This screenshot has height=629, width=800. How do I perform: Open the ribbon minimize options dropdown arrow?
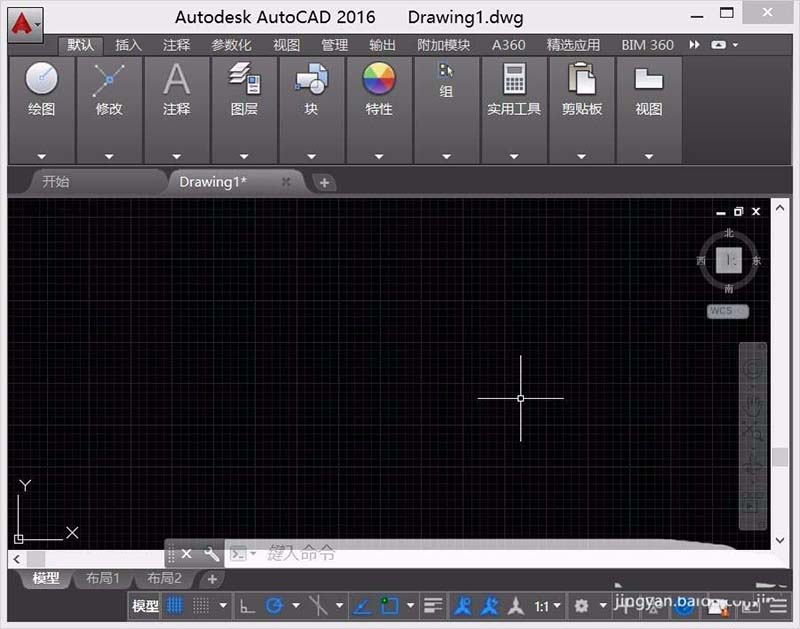point(735,45)
